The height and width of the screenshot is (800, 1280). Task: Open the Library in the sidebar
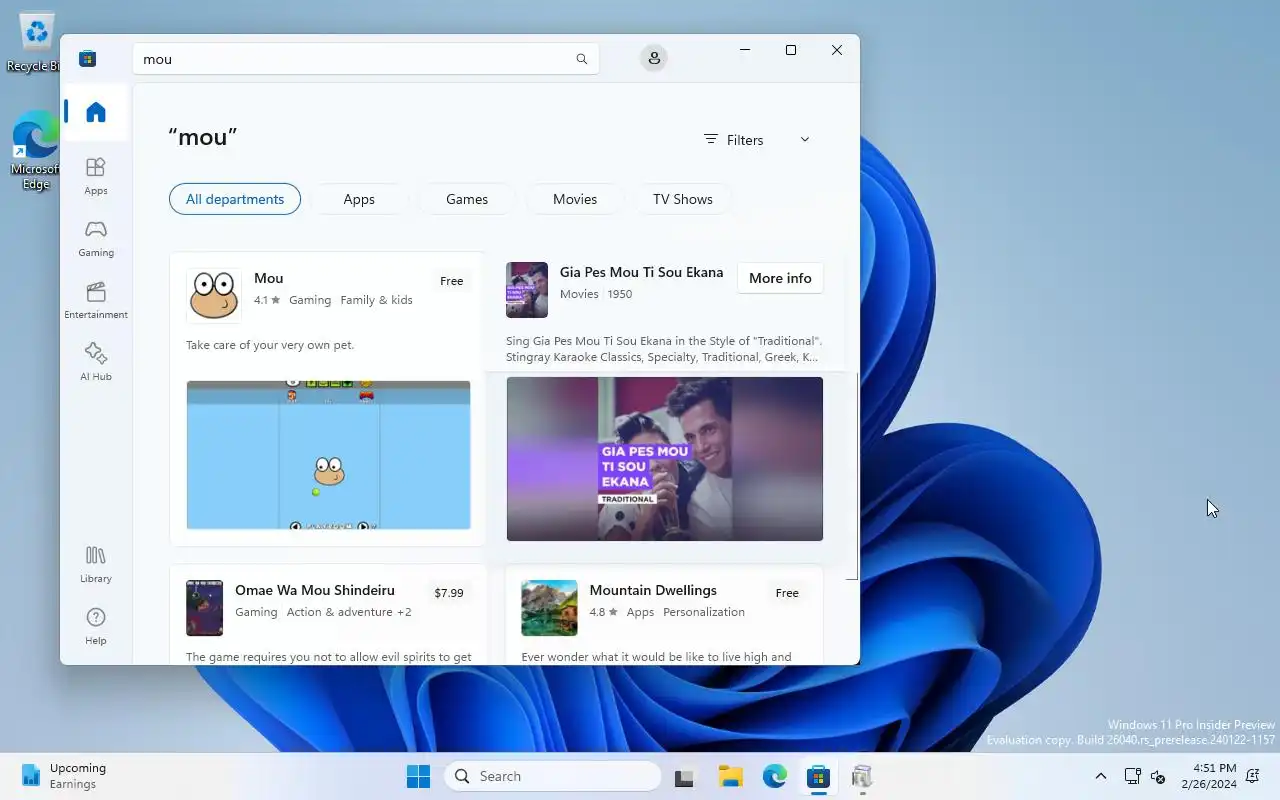96,564
